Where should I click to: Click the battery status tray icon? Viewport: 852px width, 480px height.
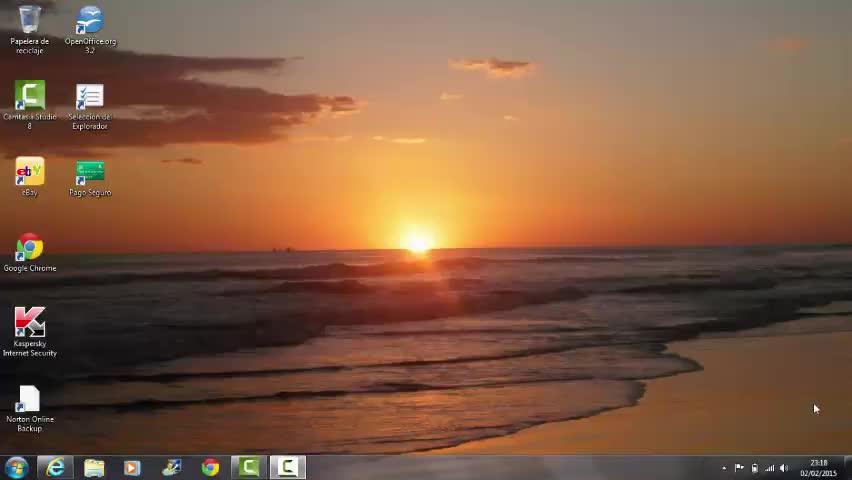[755, 468]
